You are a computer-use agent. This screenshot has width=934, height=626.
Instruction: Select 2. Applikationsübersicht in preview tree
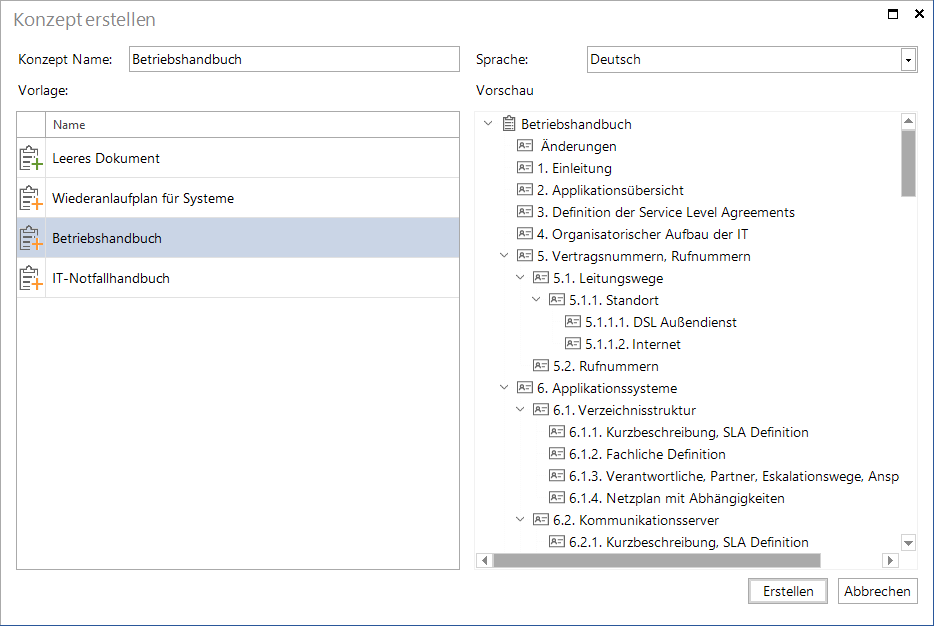pos(610,191)
